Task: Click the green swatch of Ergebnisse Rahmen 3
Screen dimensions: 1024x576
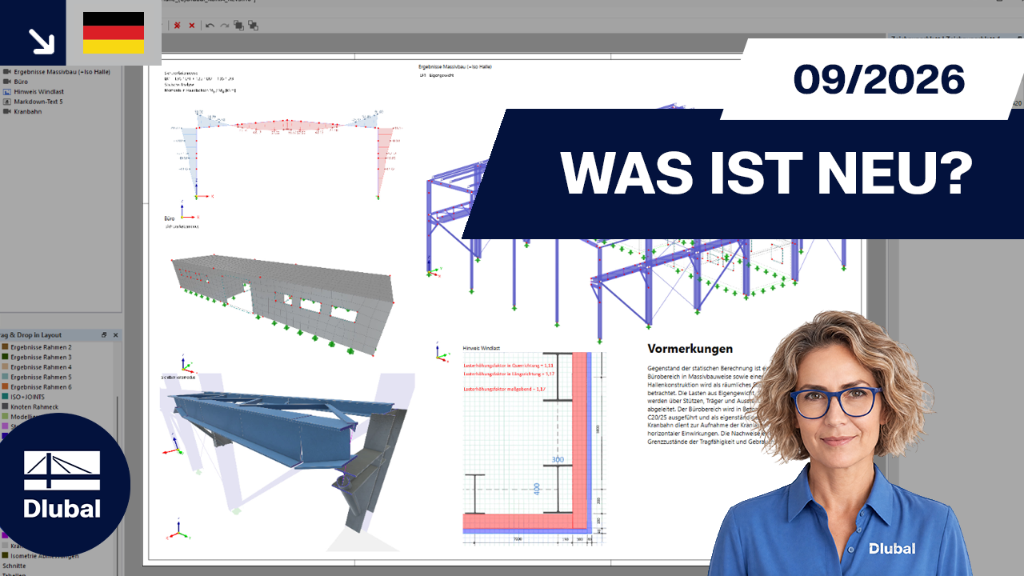Action: tap(5, 357)
